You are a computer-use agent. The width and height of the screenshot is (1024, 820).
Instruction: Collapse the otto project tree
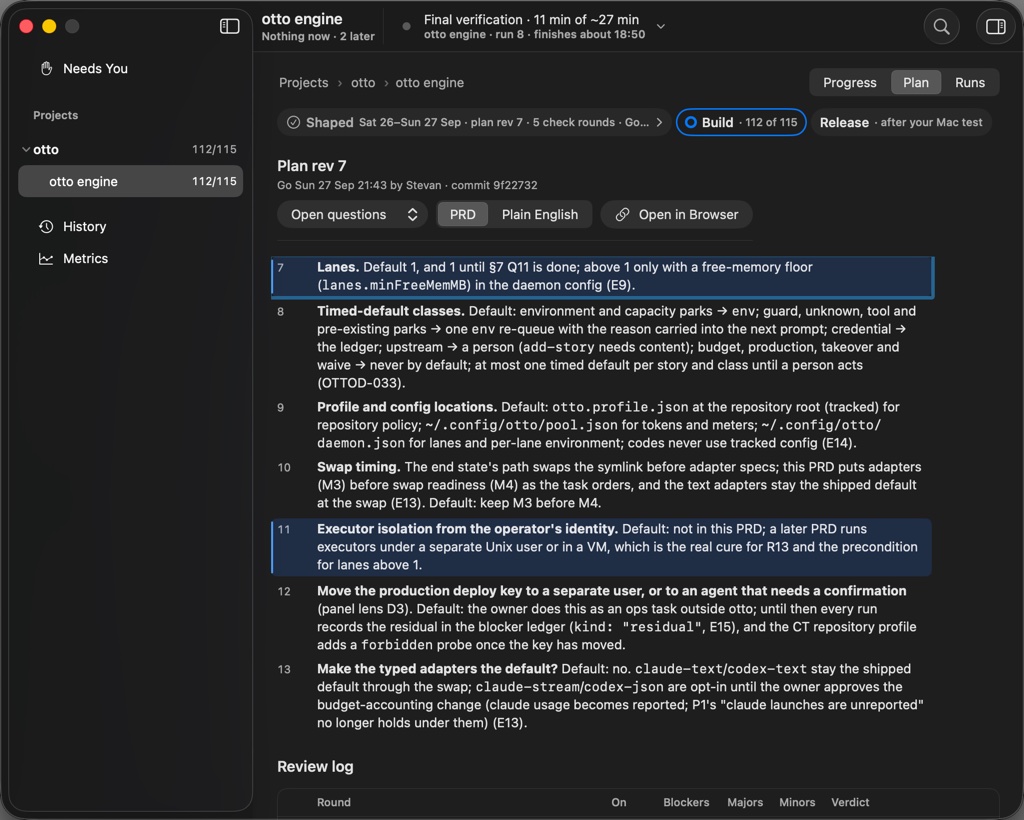[25, 150]
